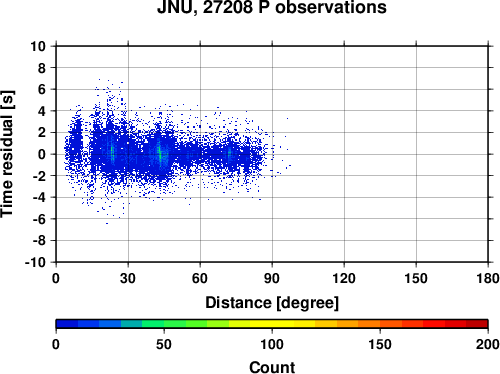This screenshot has height=374, width=500.
Task: Click the x-axis tick label '90'
Action: click(272, 278)
